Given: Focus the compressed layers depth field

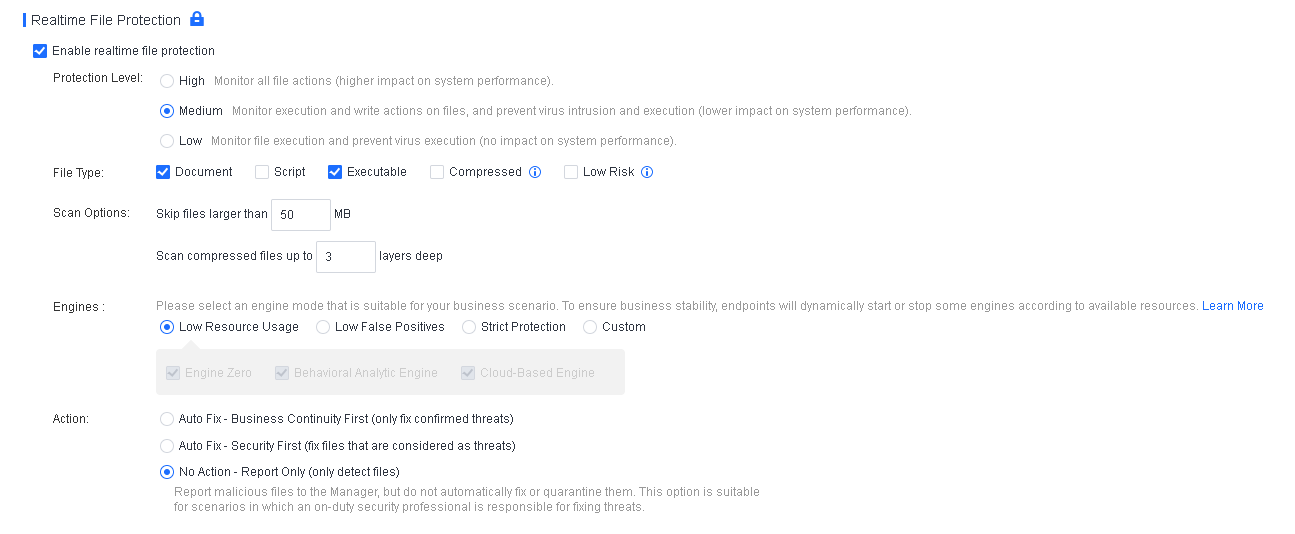Looking at the screenshot, I should click(345, 257).
